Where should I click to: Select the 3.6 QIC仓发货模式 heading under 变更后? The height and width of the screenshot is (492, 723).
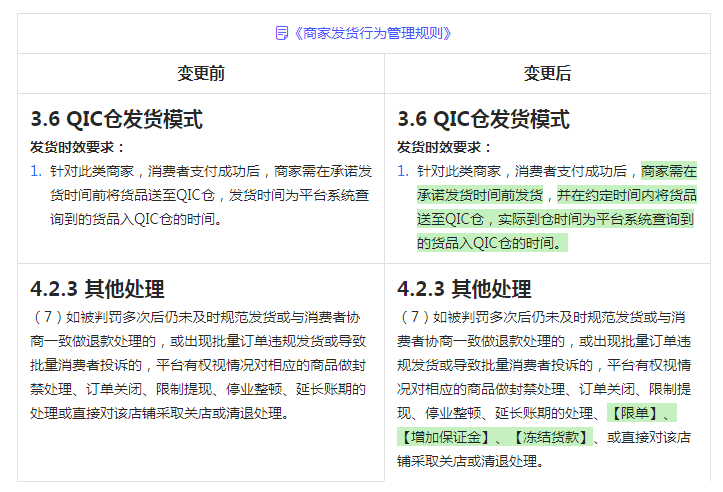point(483,120)
